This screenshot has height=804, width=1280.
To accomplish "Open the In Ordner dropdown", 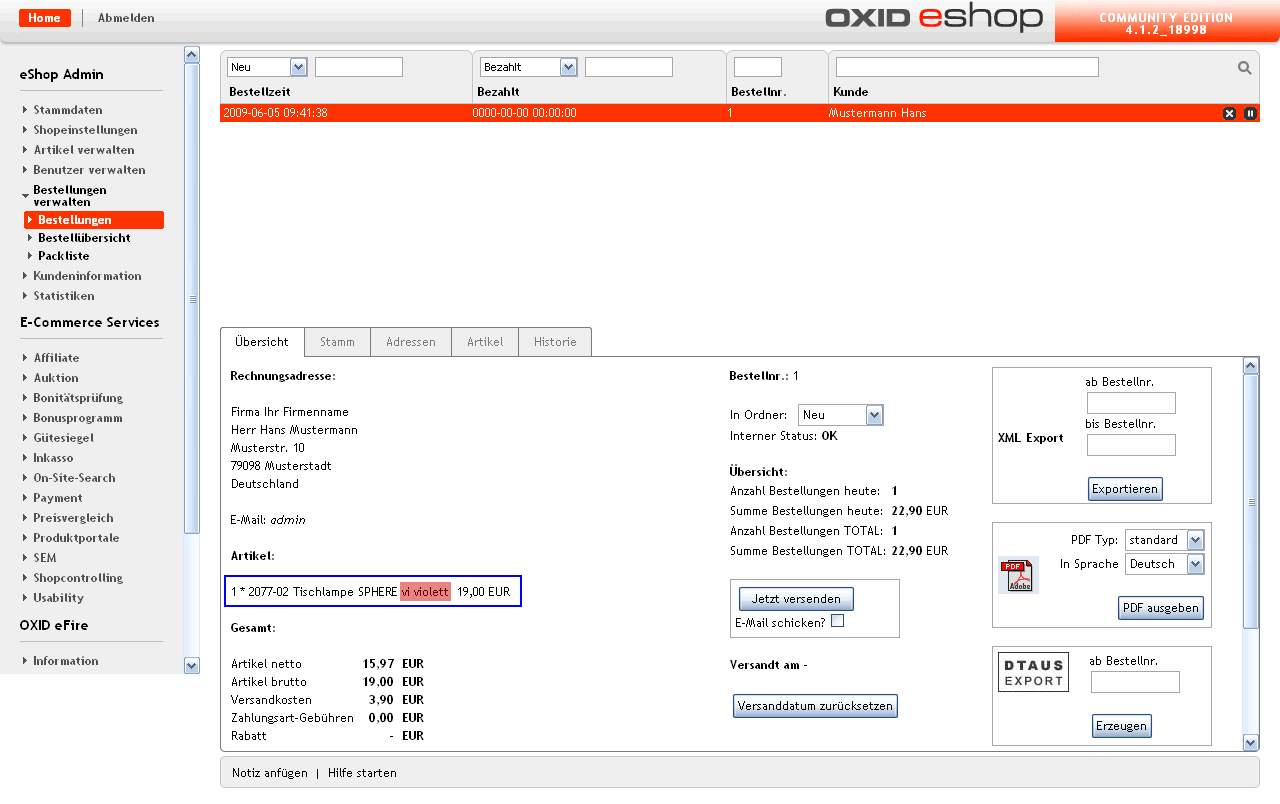I will [840, 415].
